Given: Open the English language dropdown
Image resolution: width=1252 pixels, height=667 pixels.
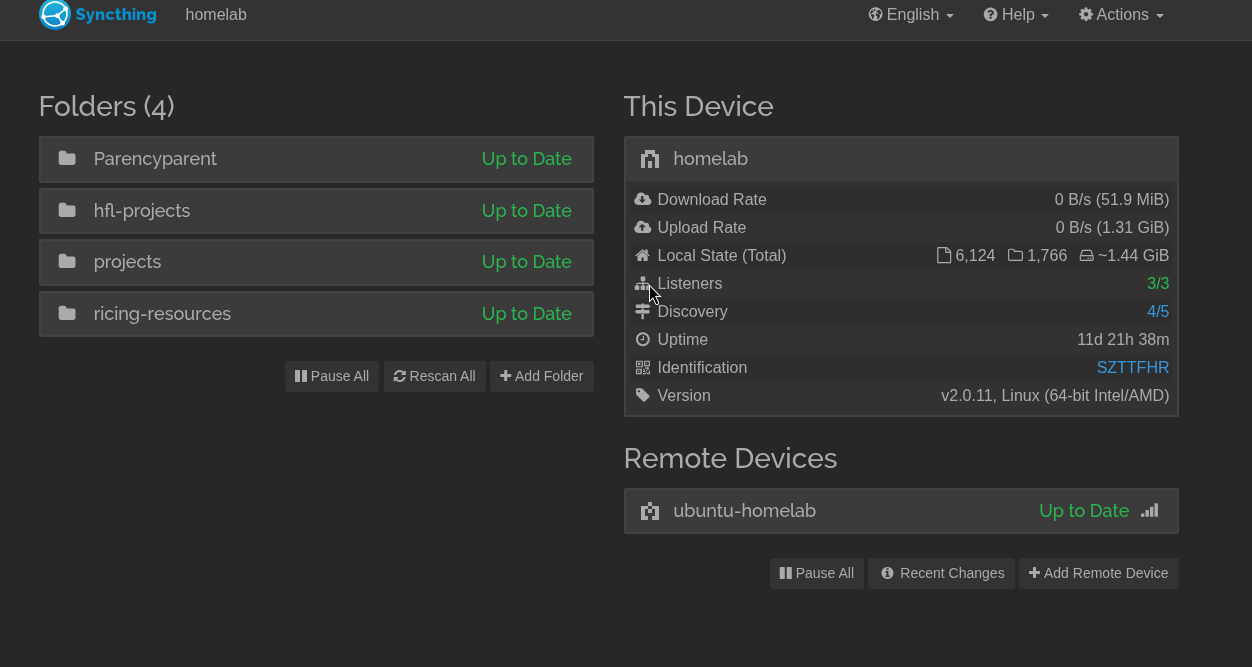Looking at the screenshot, I should point(910,15).
